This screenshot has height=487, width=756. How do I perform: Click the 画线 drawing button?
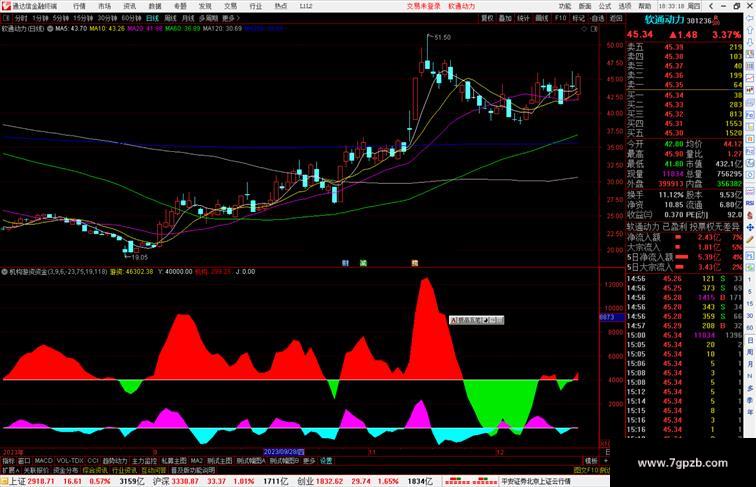pyautogui.click(x=542, y=18)
